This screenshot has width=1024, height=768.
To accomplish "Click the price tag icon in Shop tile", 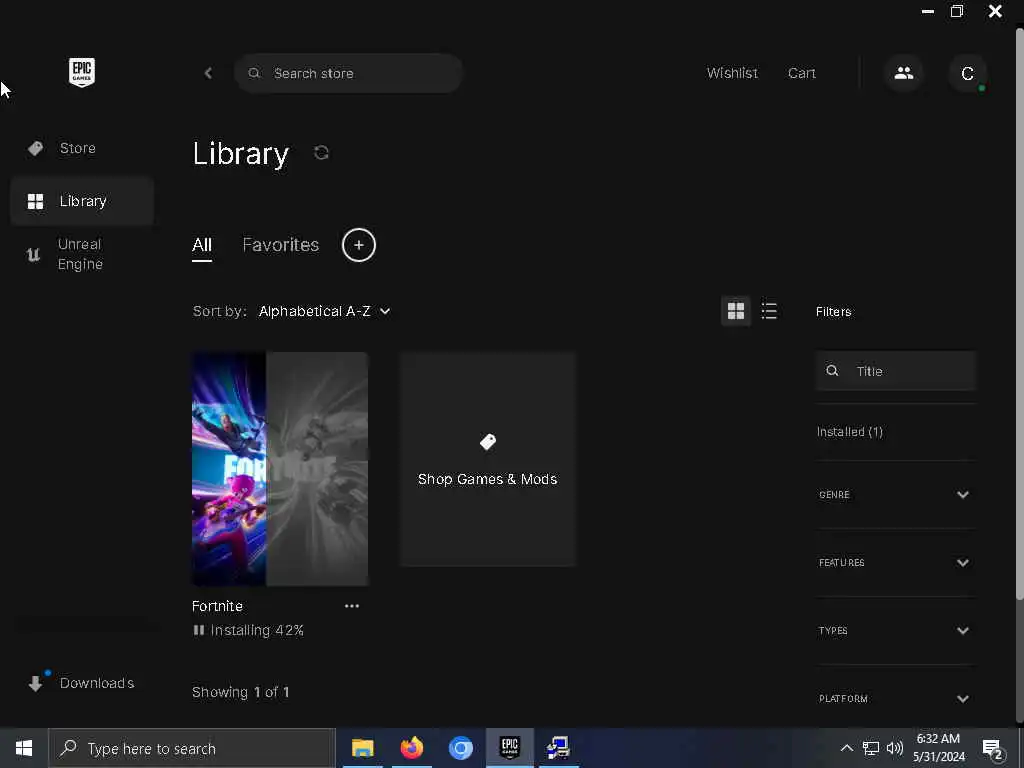I will point(488,442).
